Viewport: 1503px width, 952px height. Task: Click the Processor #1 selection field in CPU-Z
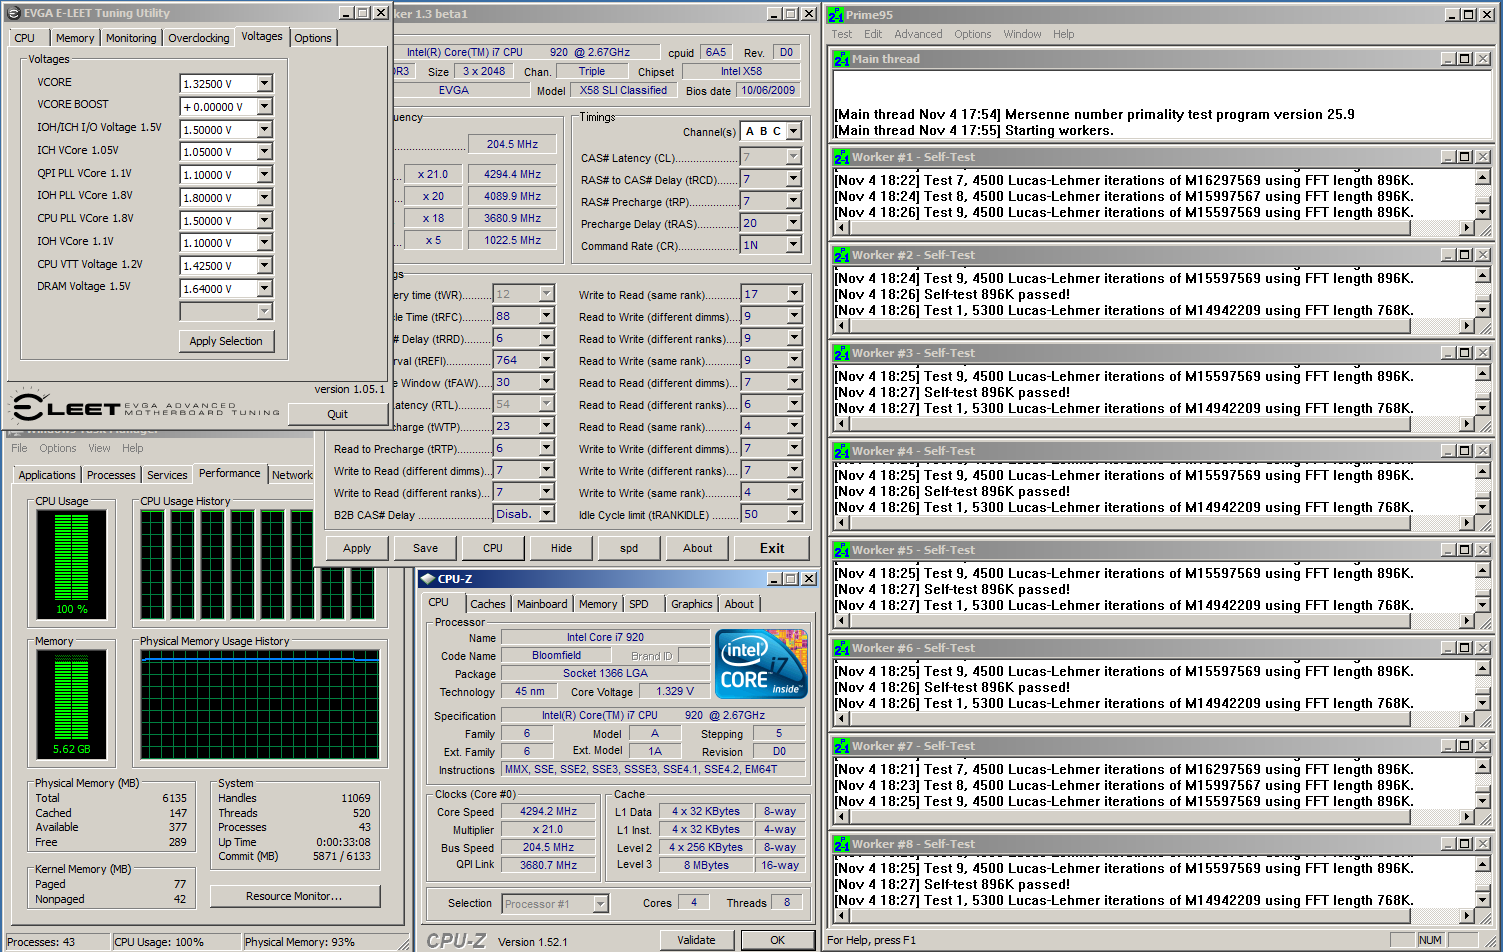point(555,904)
